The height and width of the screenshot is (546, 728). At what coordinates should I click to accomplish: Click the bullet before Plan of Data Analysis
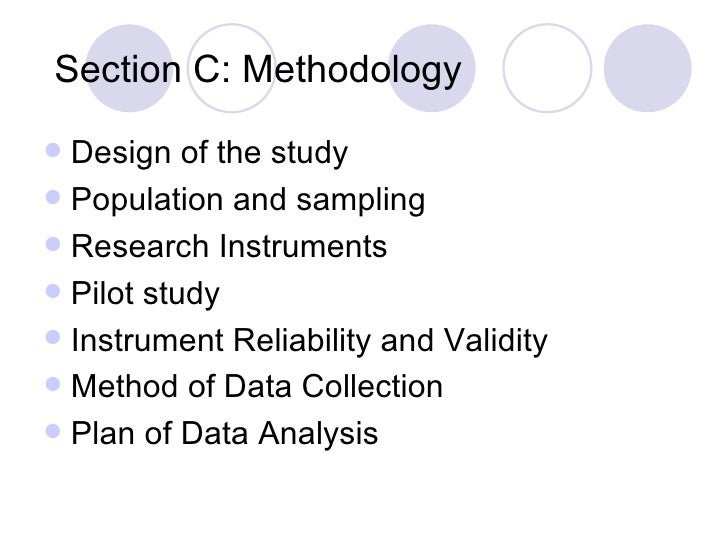coord(60,433)
